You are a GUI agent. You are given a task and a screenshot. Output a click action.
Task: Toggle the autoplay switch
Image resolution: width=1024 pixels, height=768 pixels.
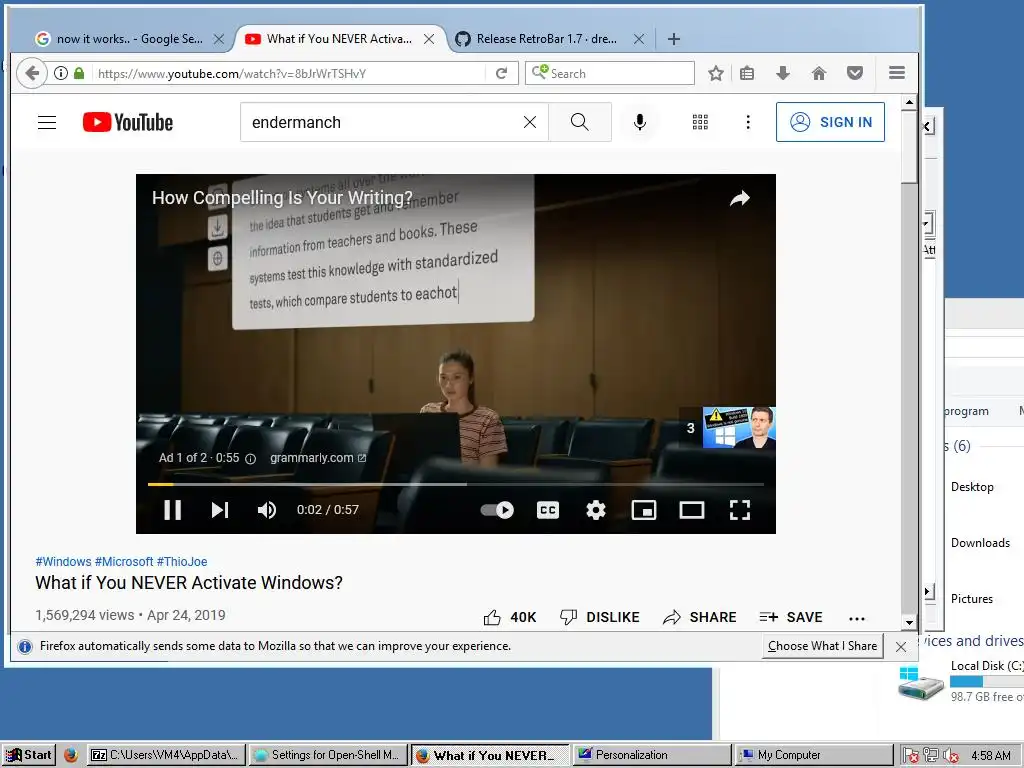tap(497, 509)
